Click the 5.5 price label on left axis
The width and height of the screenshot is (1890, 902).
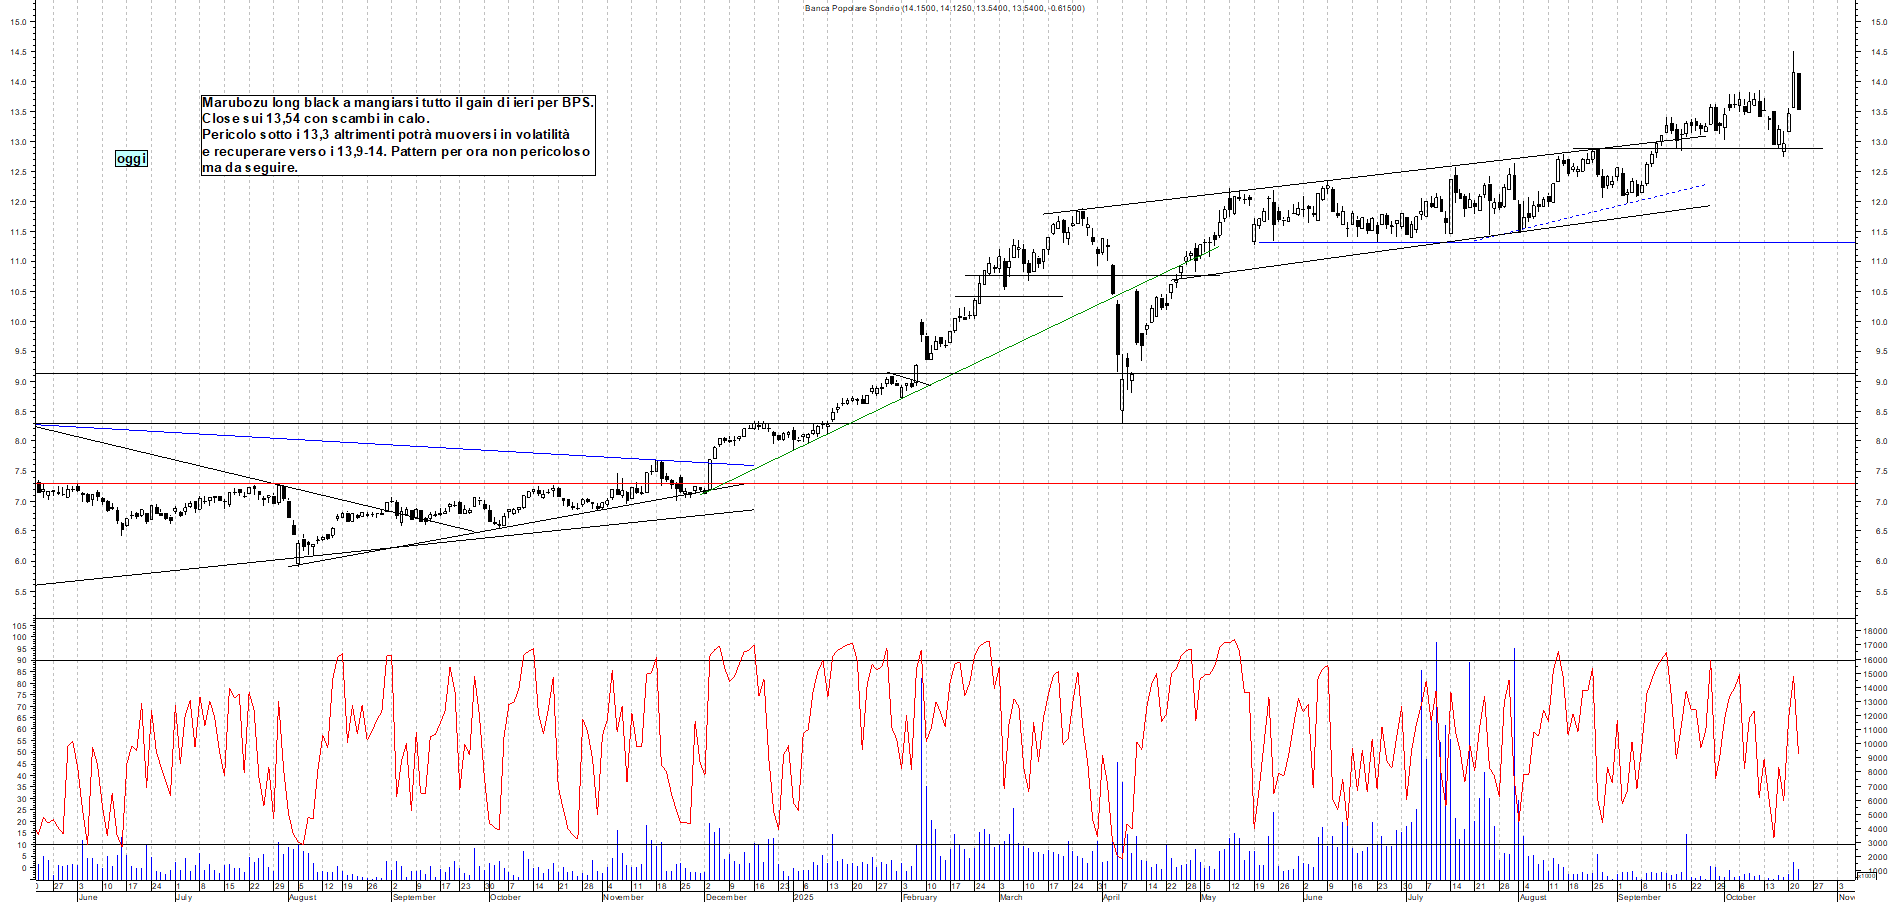pyautogui.click(x=18, y=592)
